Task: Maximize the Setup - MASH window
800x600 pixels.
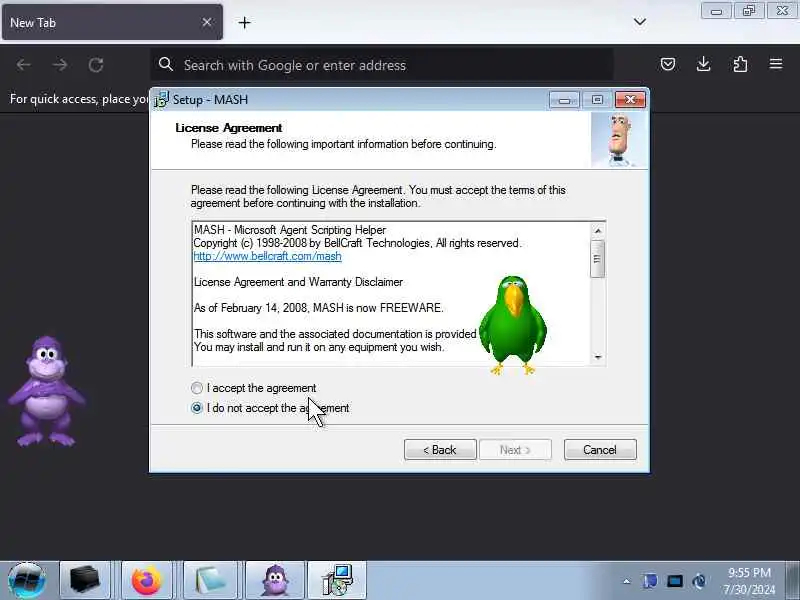Action: 597,100
